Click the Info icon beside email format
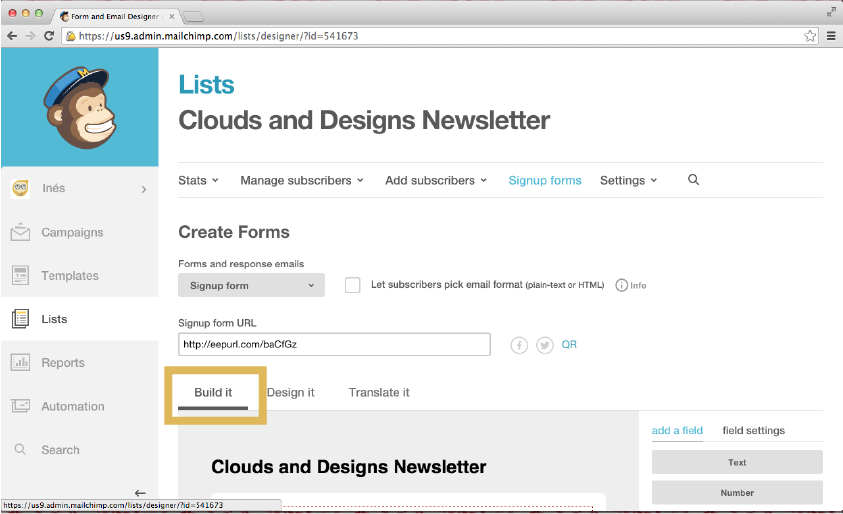843x514 pixels. [621, 285]
